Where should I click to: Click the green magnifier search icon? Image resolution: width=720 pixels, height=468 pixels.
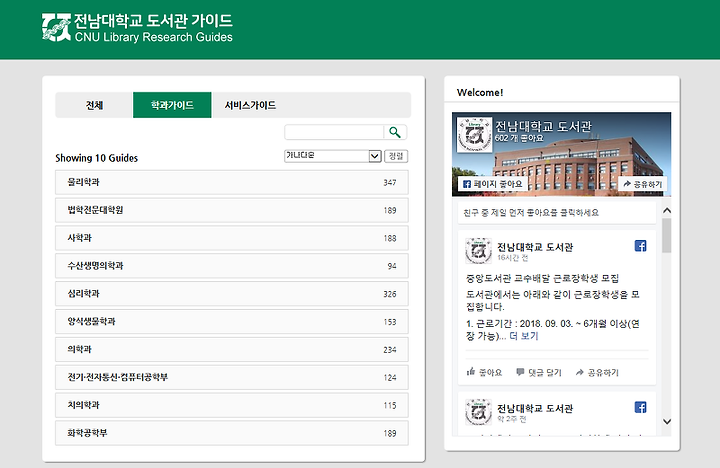(x=395, y=132)
